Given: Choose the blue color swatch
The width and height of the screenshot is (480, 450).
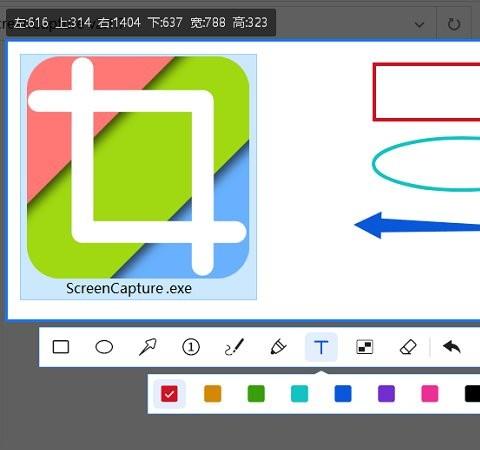Looking at the screenshot, I should tap(343, 394).
